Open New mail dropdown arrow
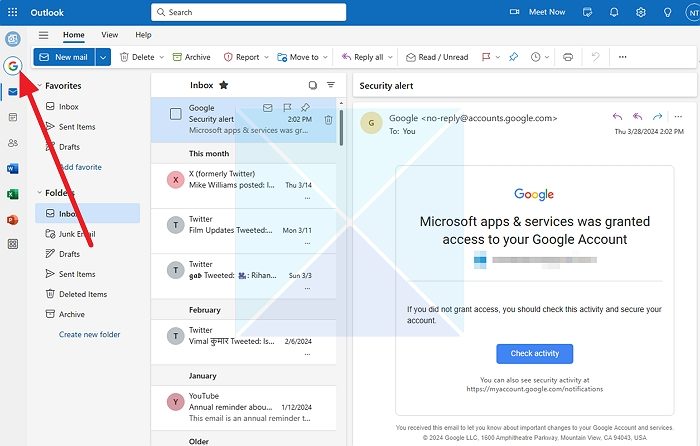This screenshot has height=446, width=700. point(103,57)
